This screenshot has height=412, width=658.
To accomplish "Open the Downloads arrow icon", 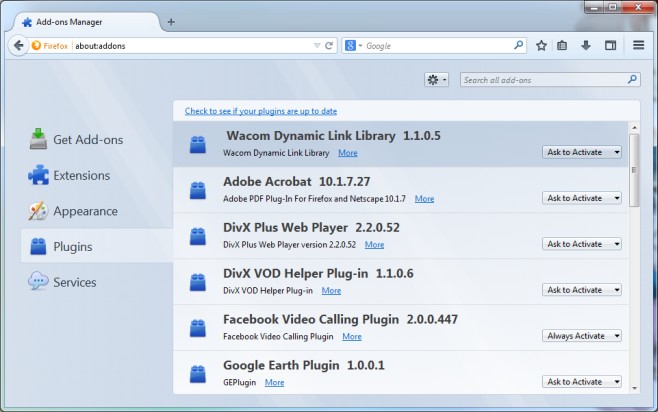I will tap(586, 45).
